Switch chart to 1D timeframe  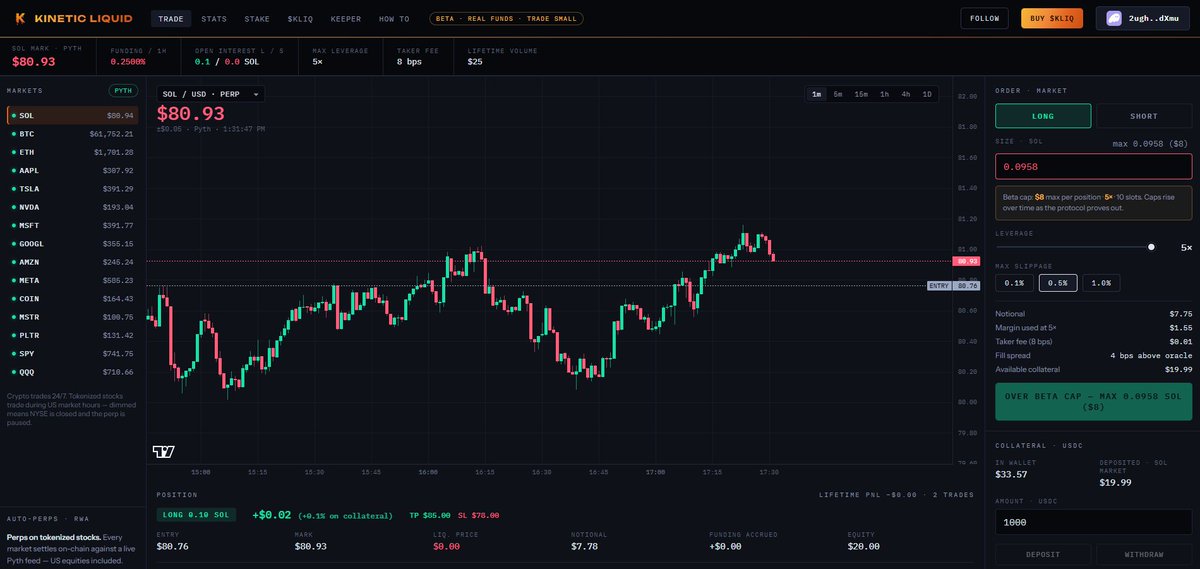coord(927,94)
